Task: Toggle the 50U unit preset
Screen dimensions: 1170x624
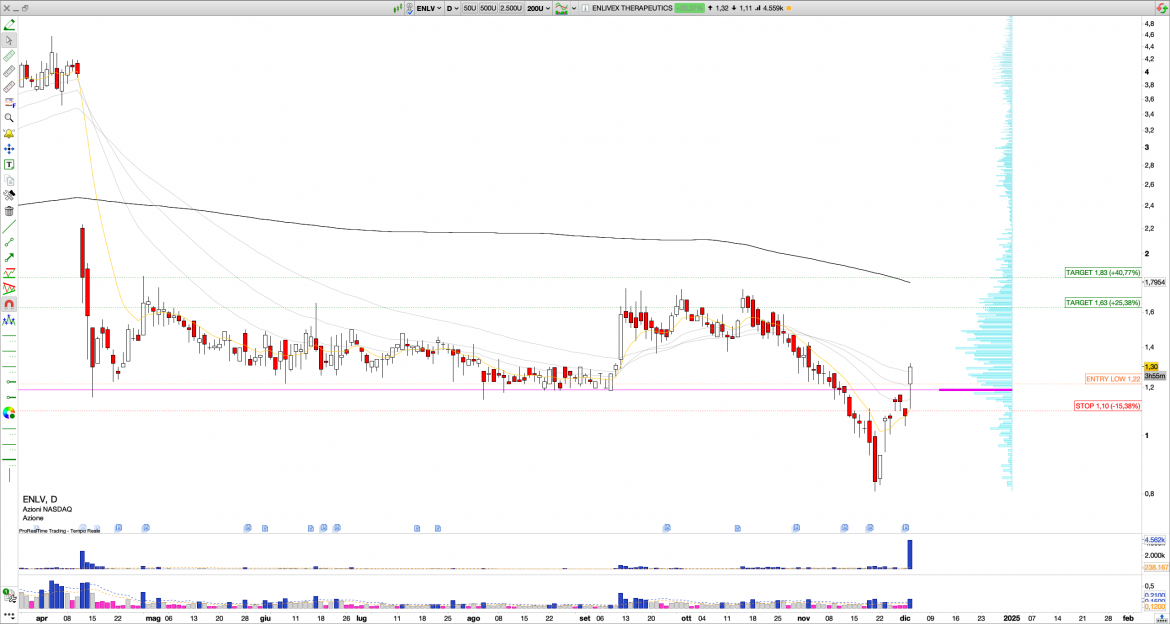Action: (469, 8)
